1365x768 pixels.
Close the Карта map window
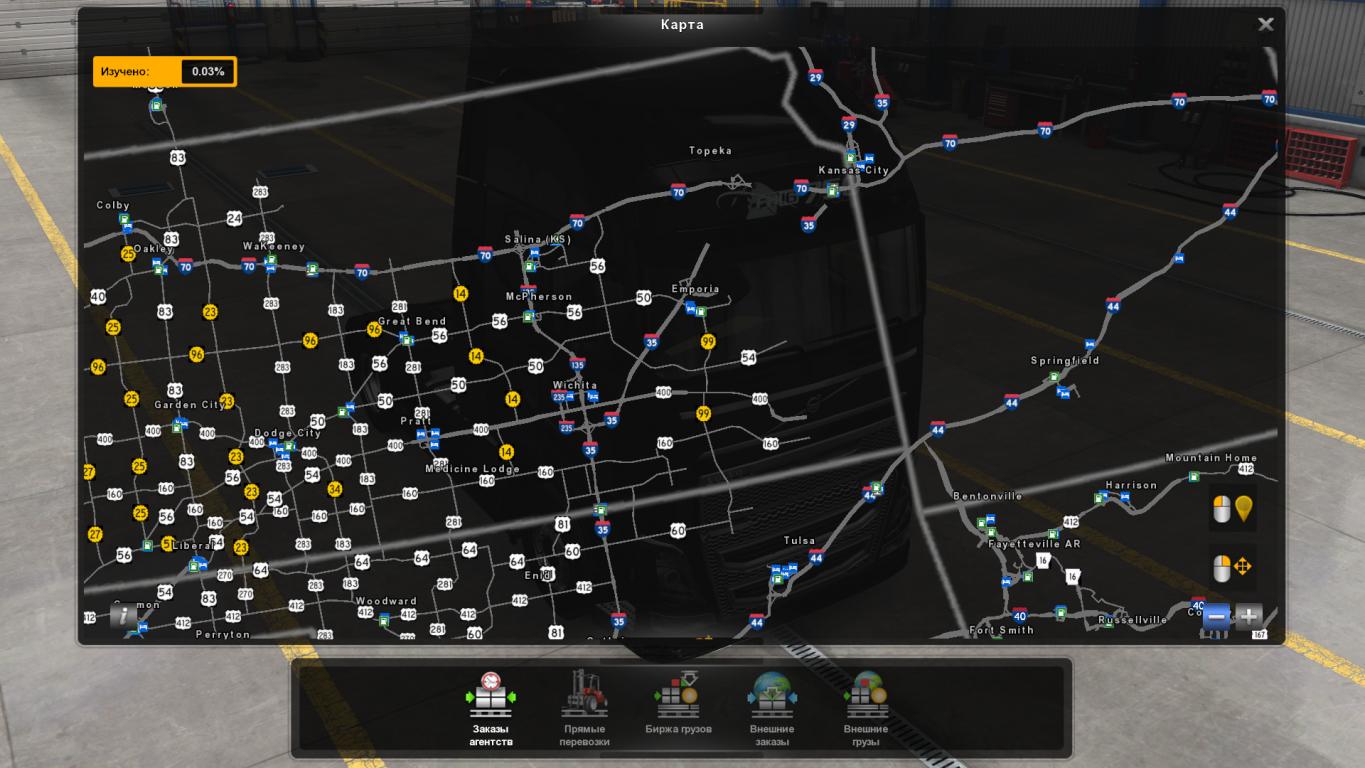click(1265, 25)
